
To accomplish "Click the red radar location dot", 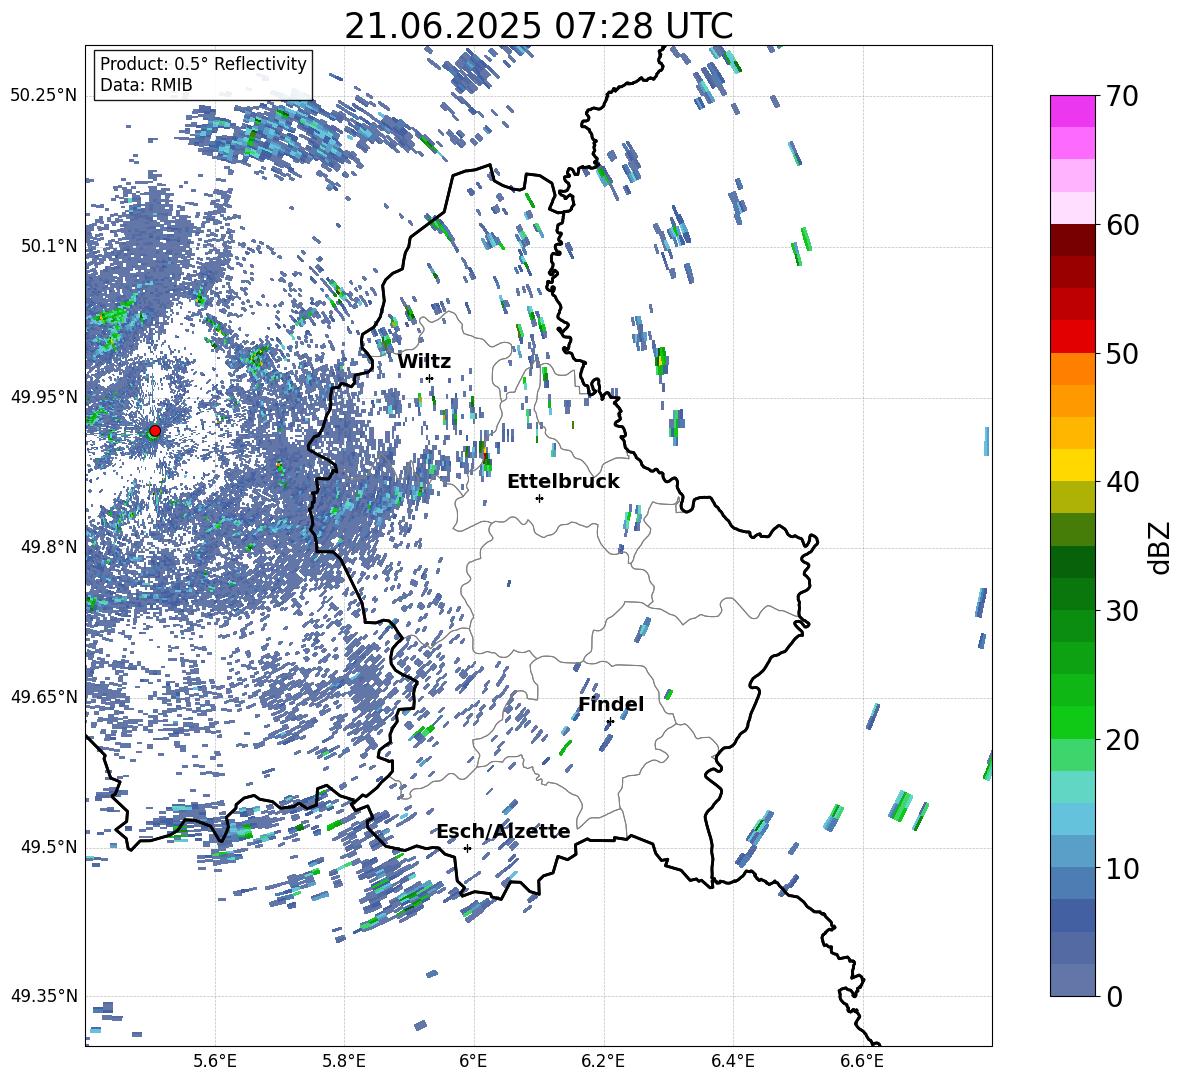I will click(155, 430).
